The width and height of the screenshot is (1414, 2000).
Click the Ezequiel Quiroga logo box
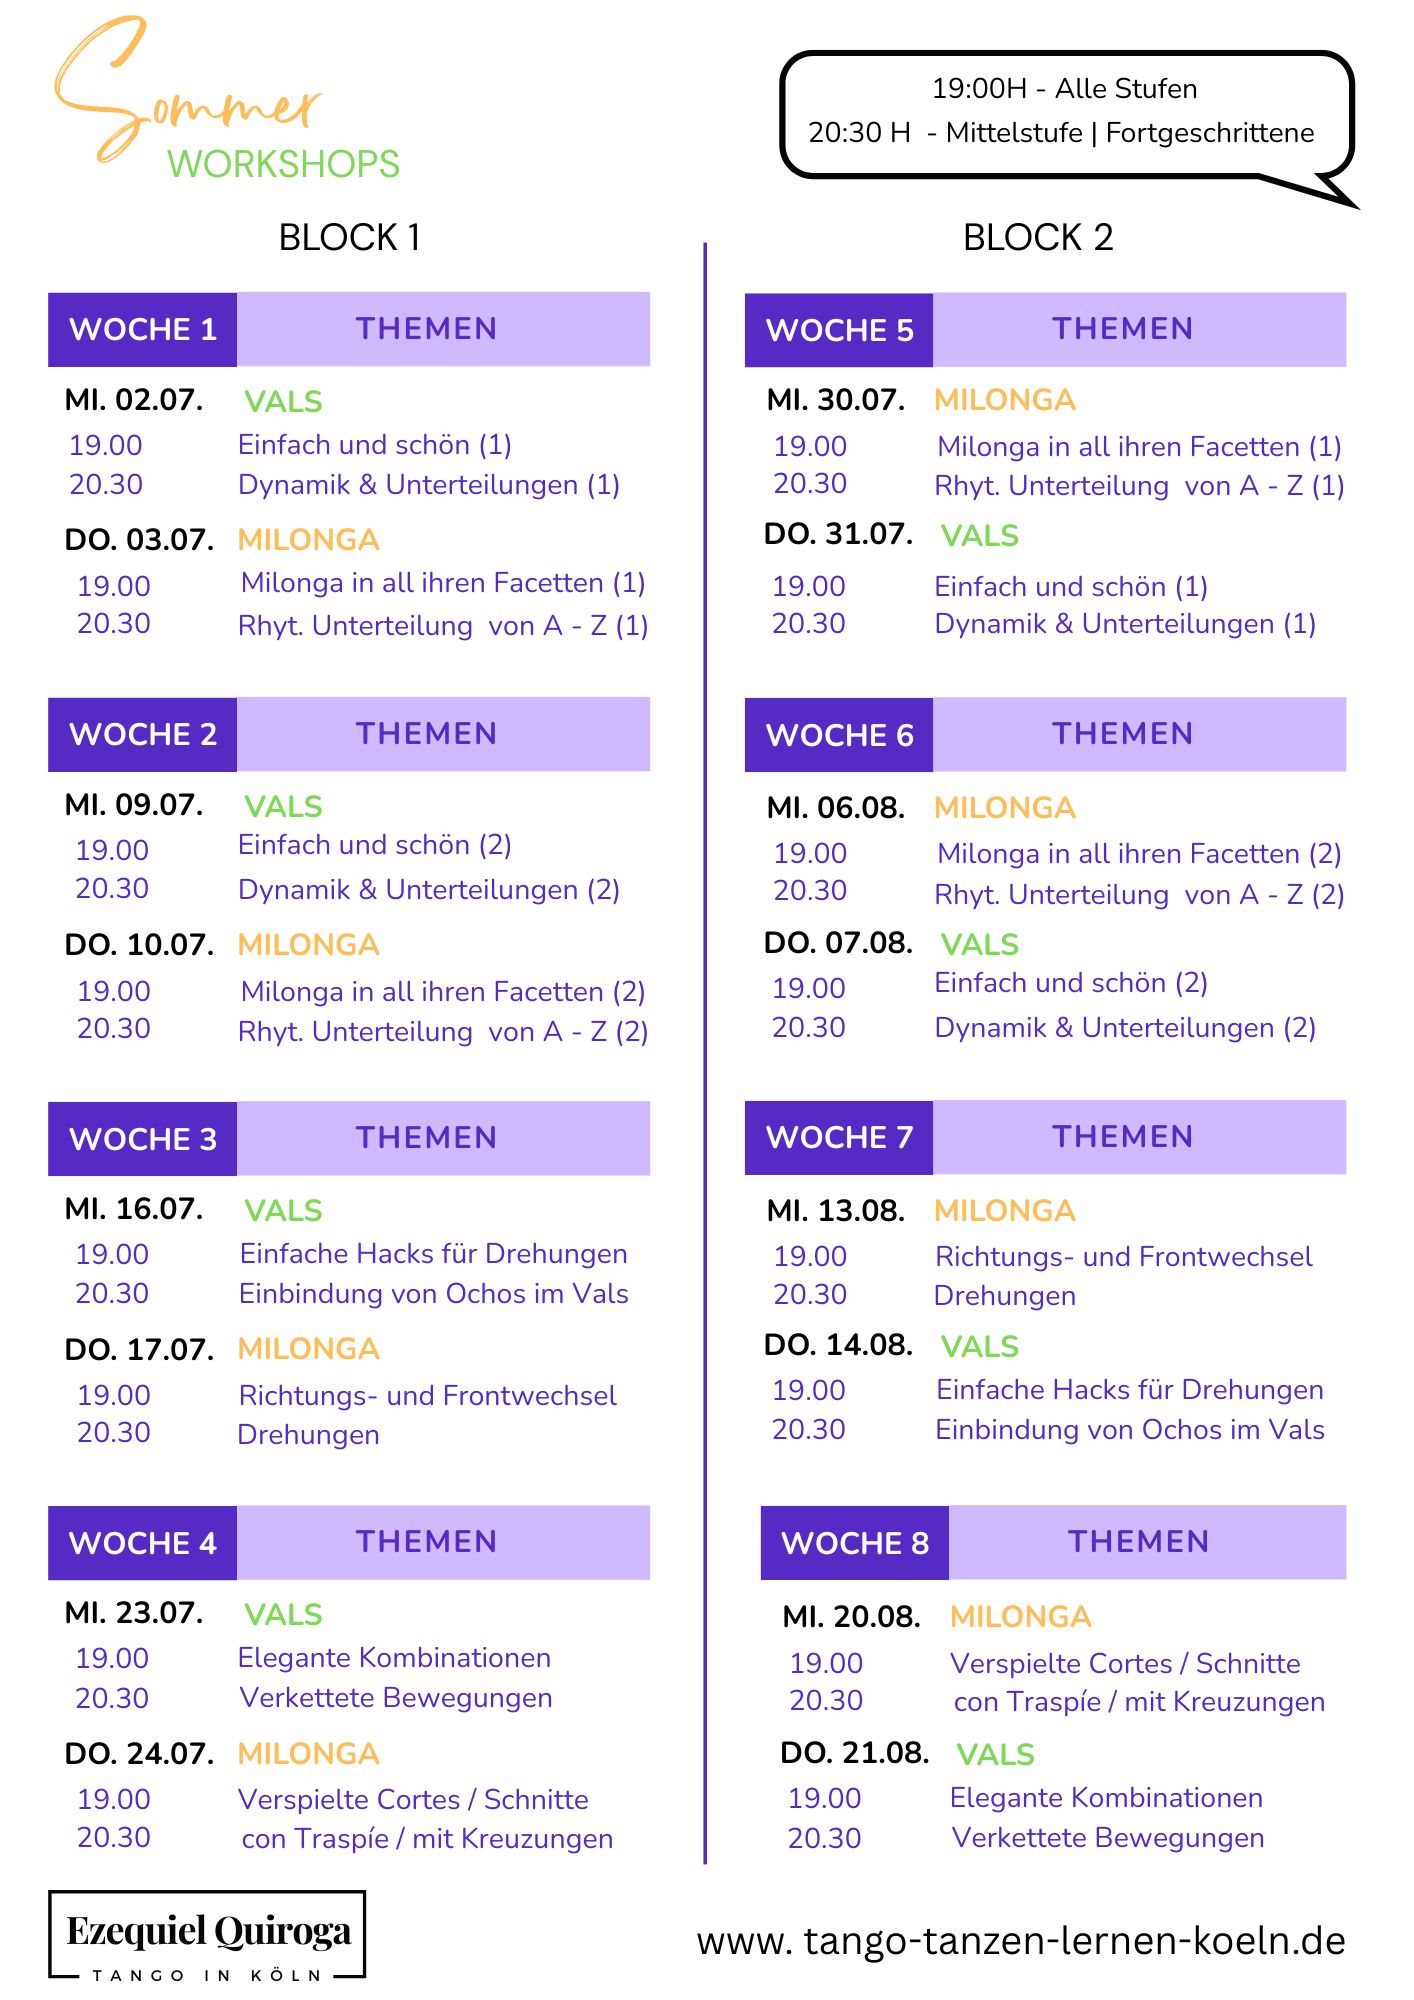click(207, 1935)
